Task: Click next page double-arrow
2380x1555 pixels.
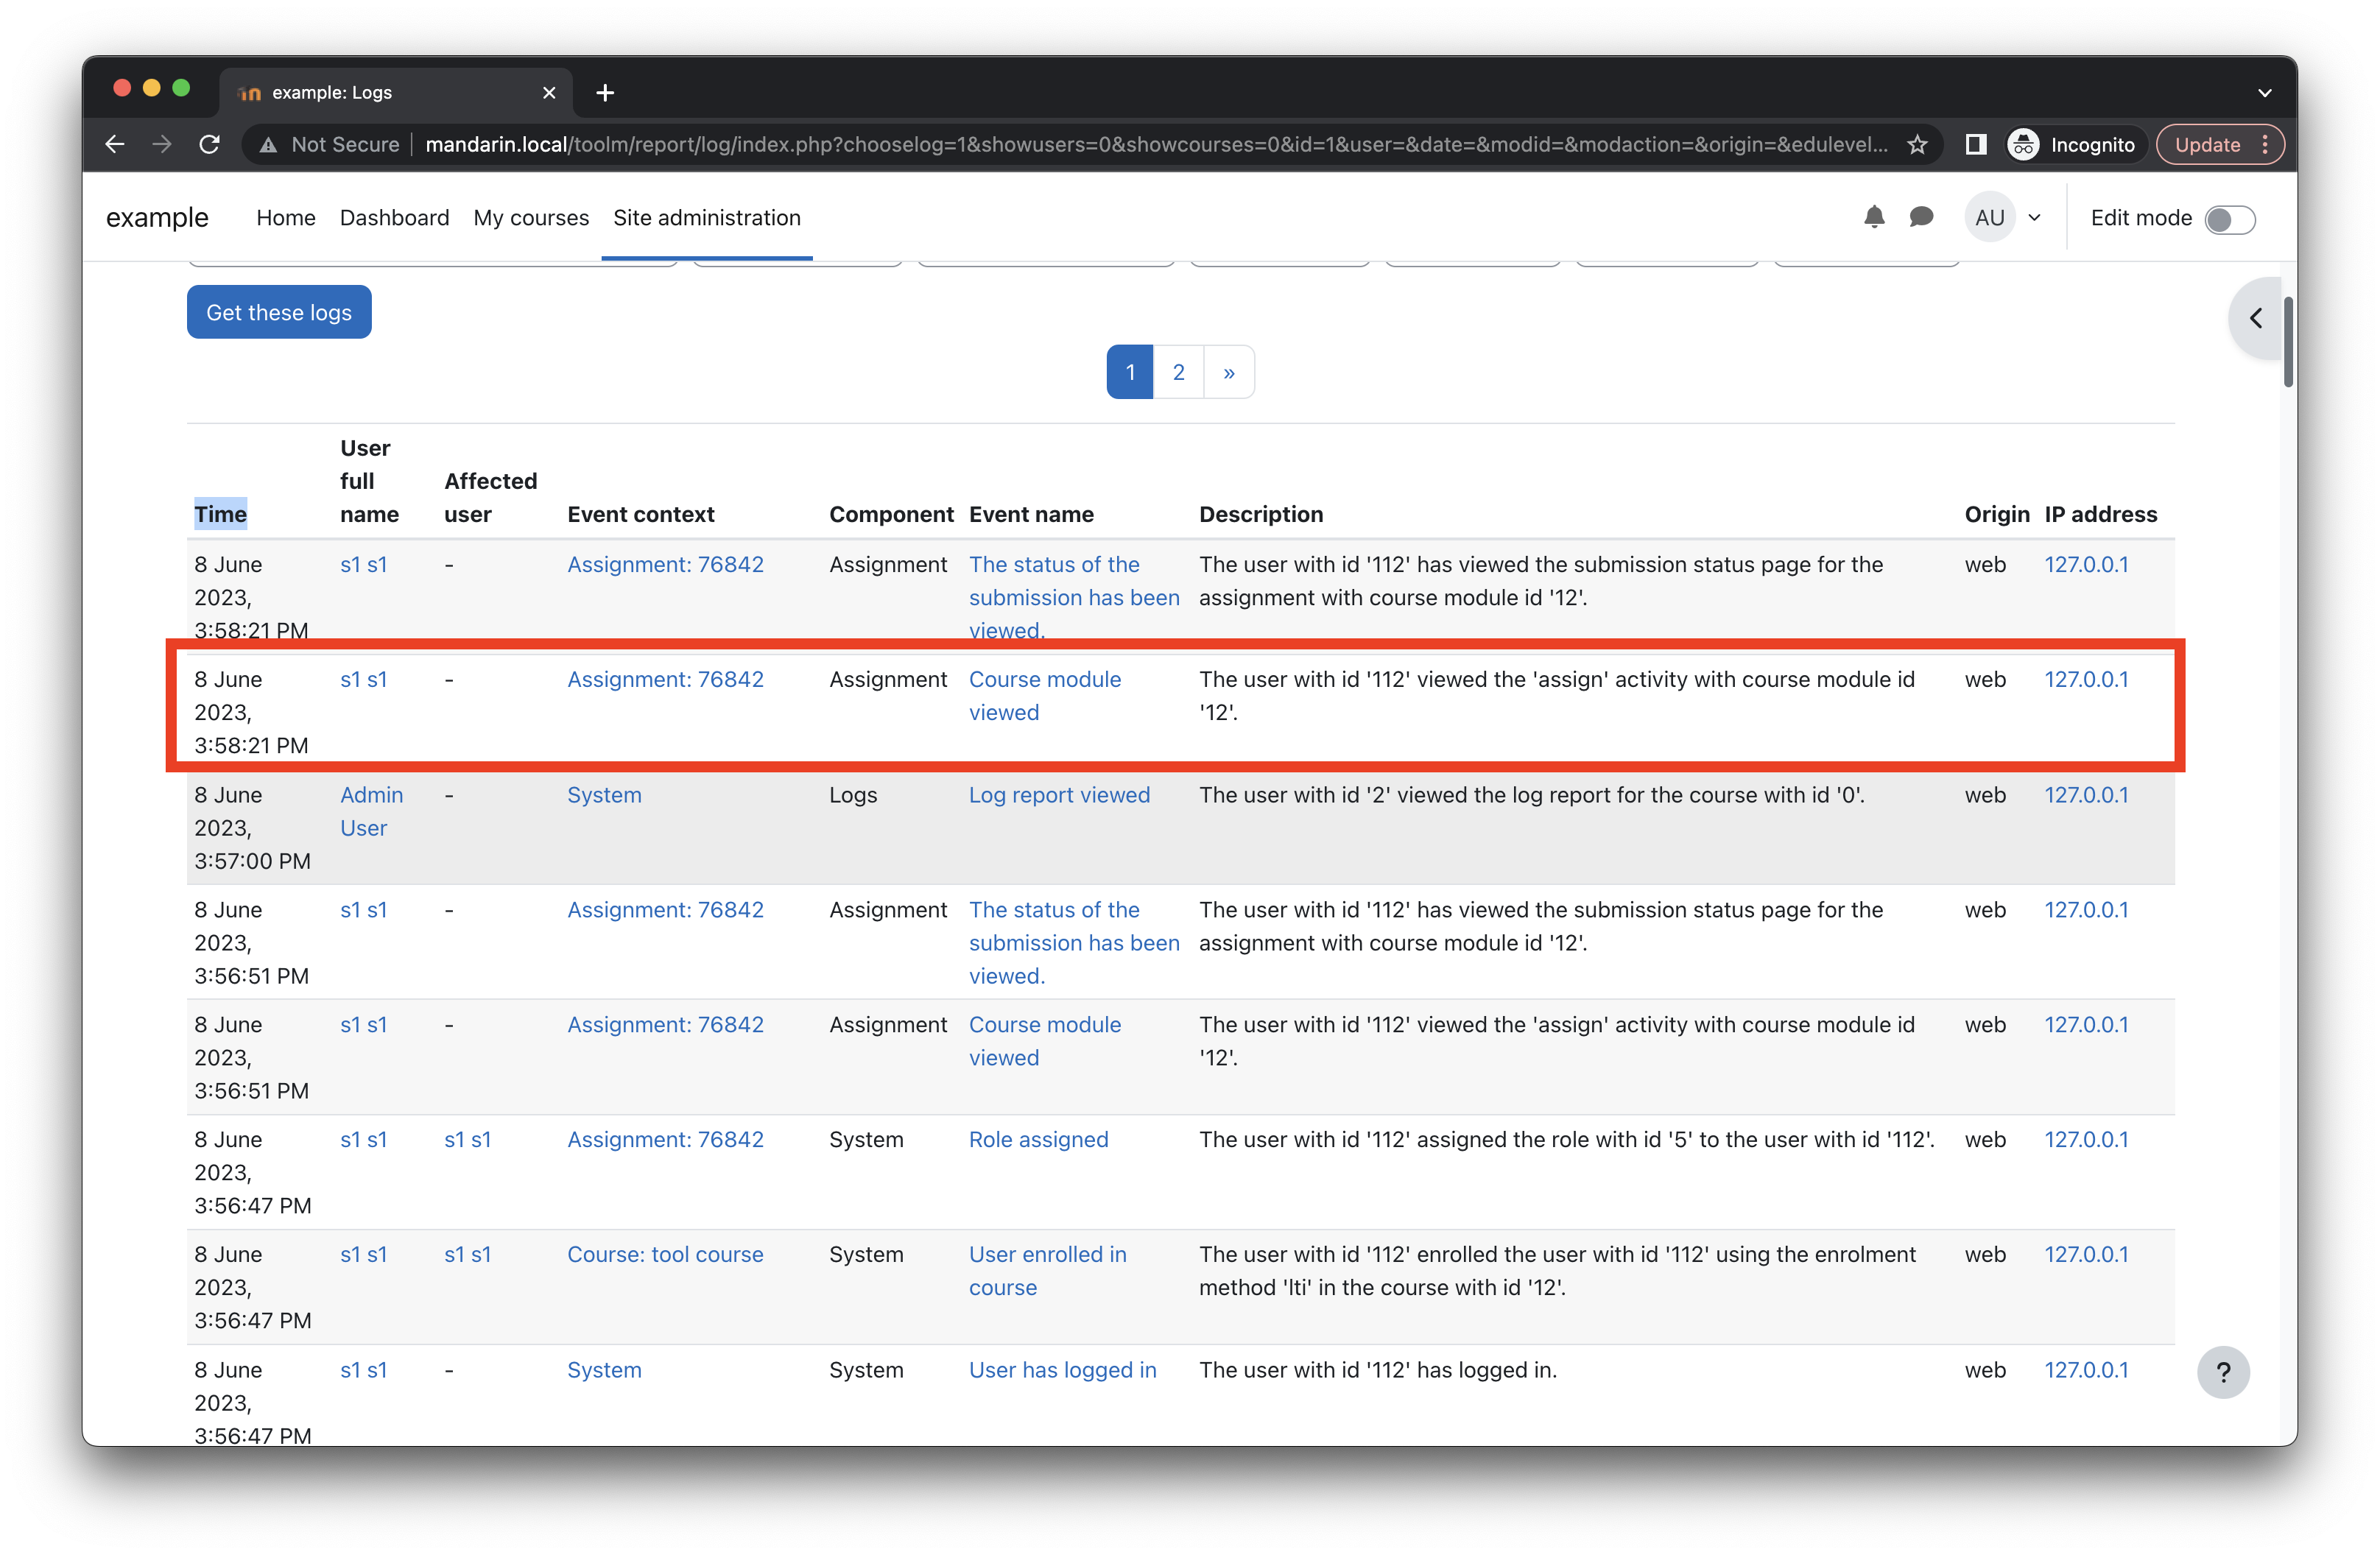Action: [x=1229, y=372]
